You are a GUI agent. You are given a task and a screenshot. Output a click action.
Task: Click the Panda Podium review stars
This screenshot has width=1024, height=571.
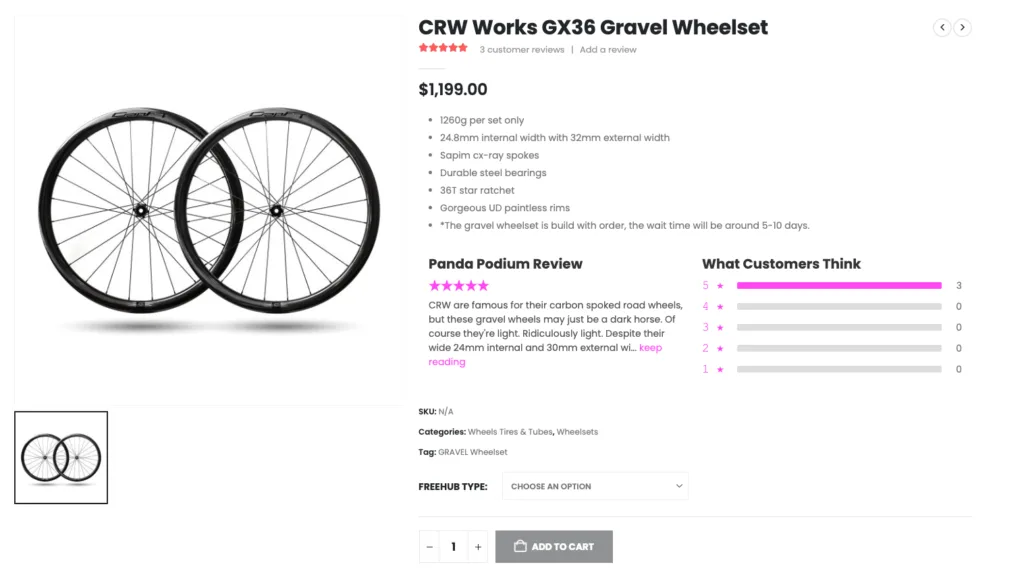(x=459, y=286)
